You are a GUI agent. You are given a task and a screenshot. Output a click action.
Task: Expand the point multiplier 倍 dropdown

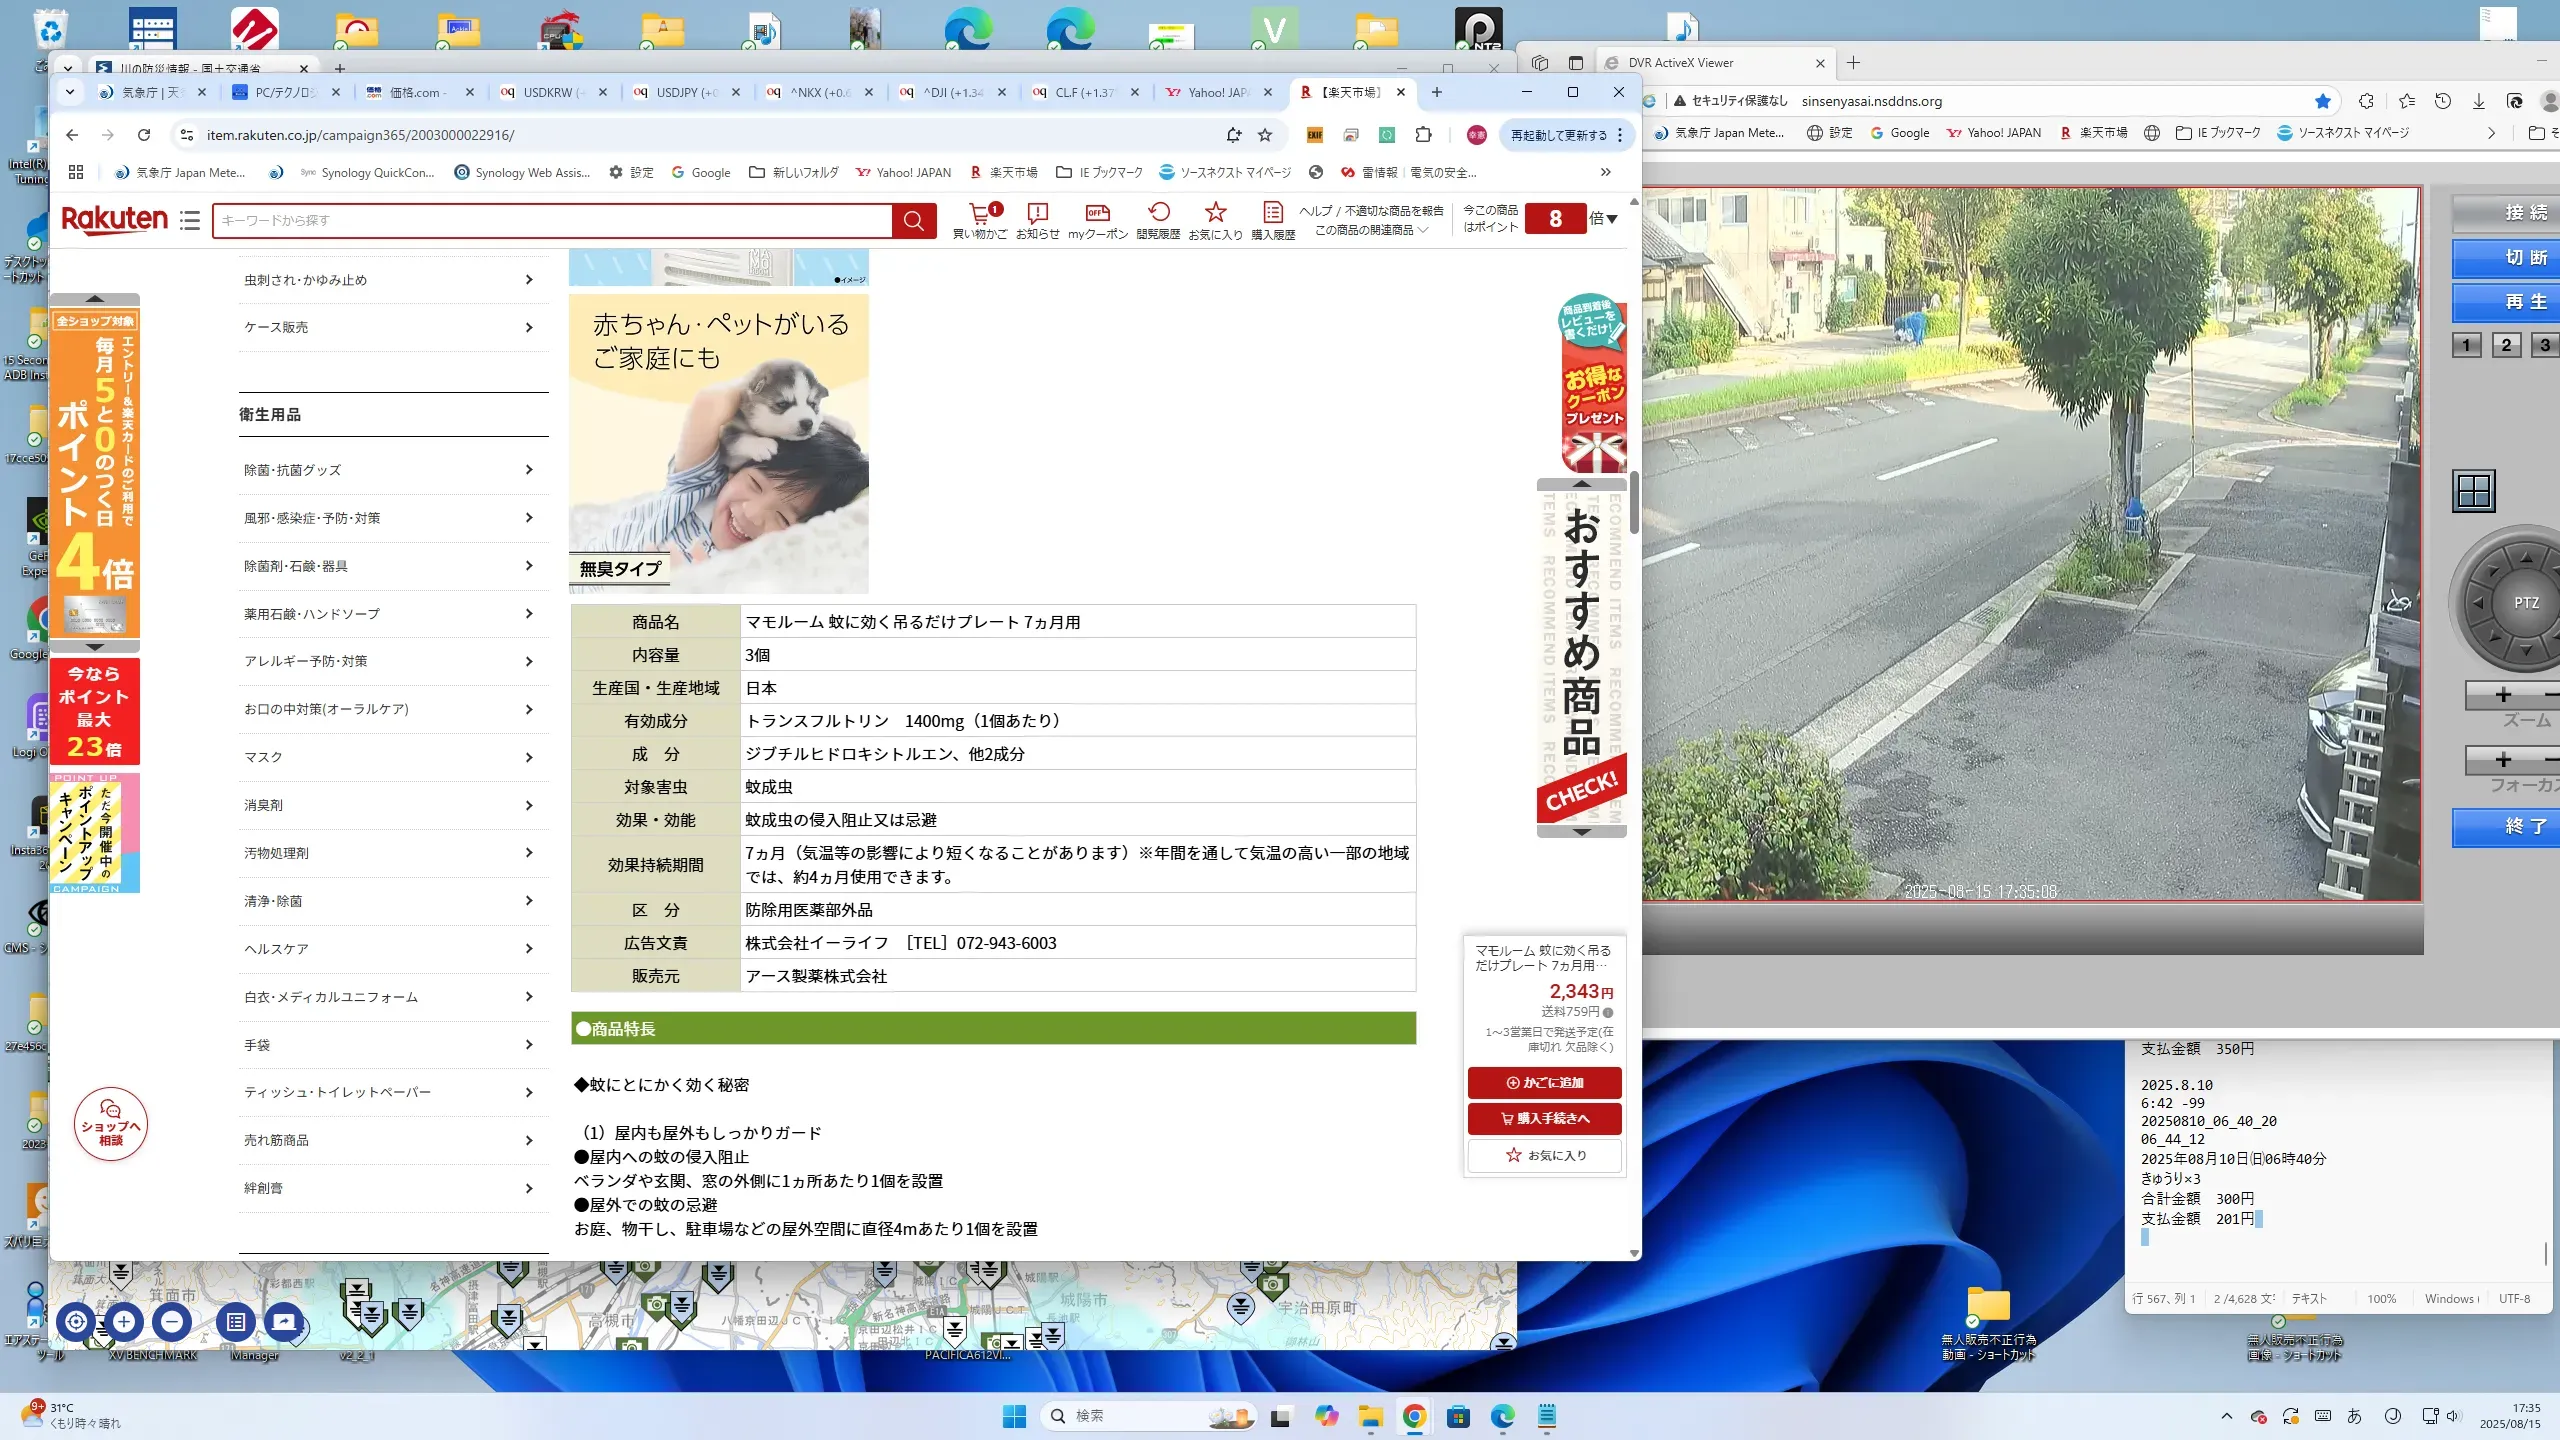tap(1604, 219)
